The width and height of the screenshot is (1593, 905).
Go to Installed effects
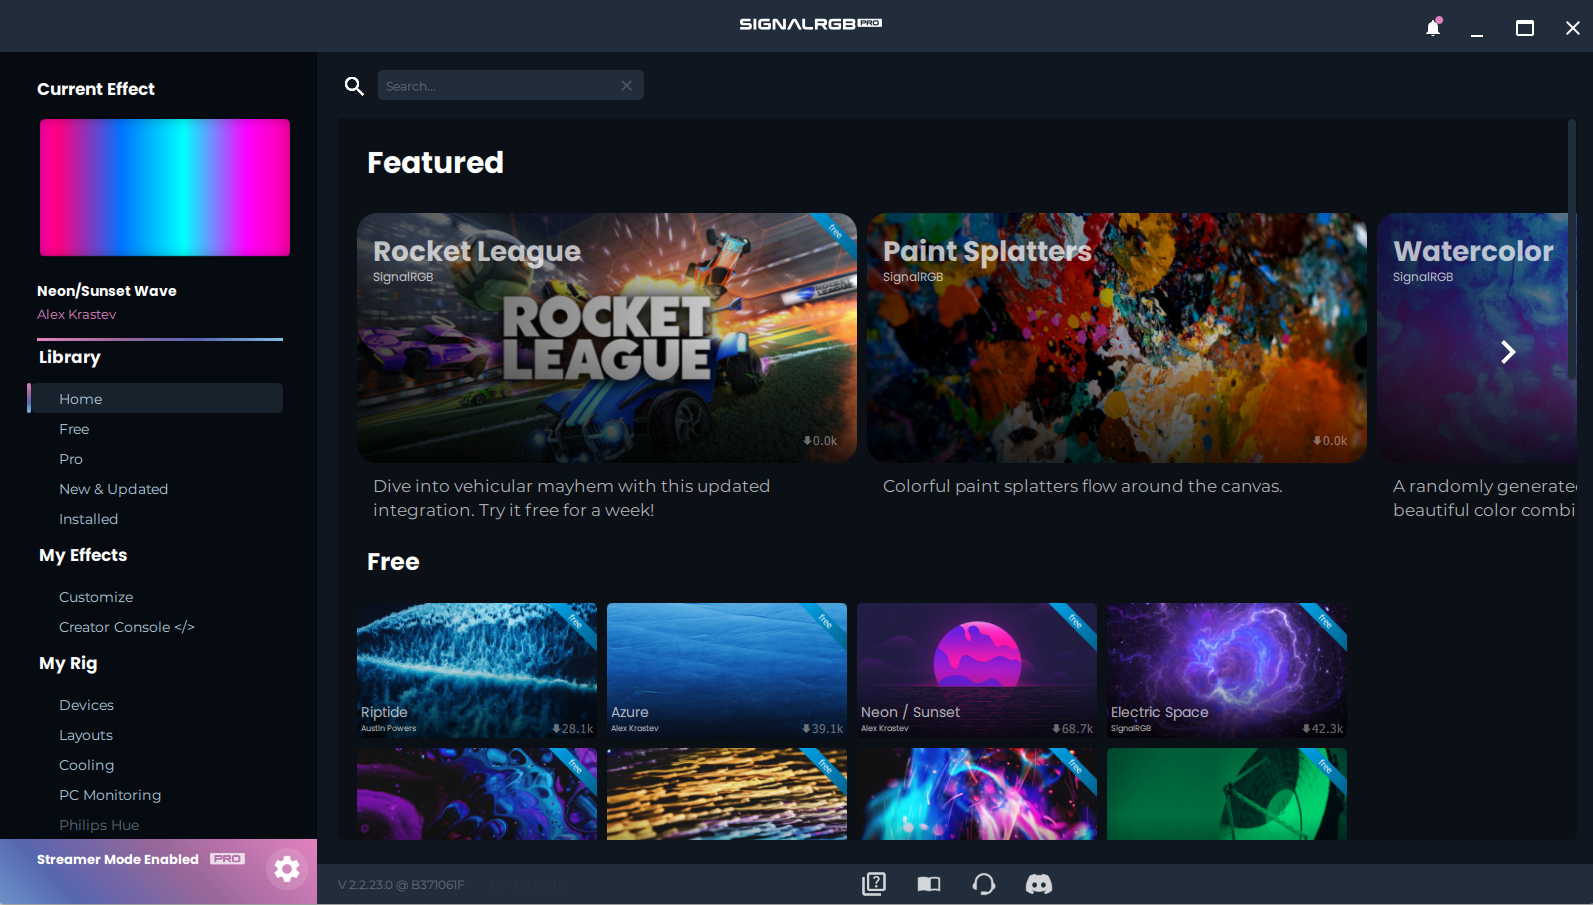point(88,519)
